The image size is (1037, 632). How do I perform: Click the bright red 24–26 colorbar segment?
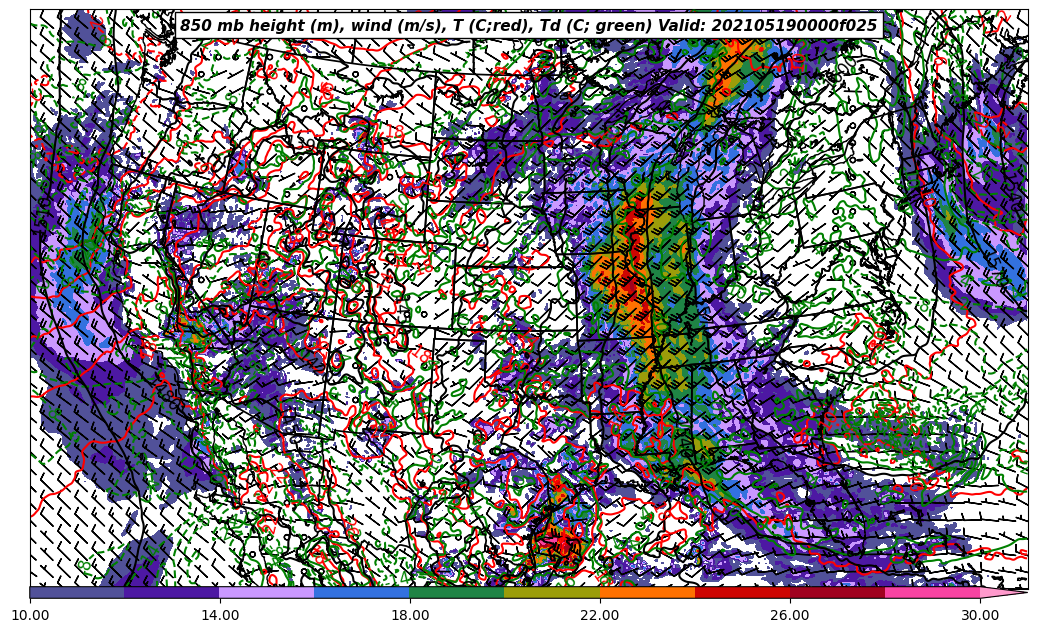[743, 592]
